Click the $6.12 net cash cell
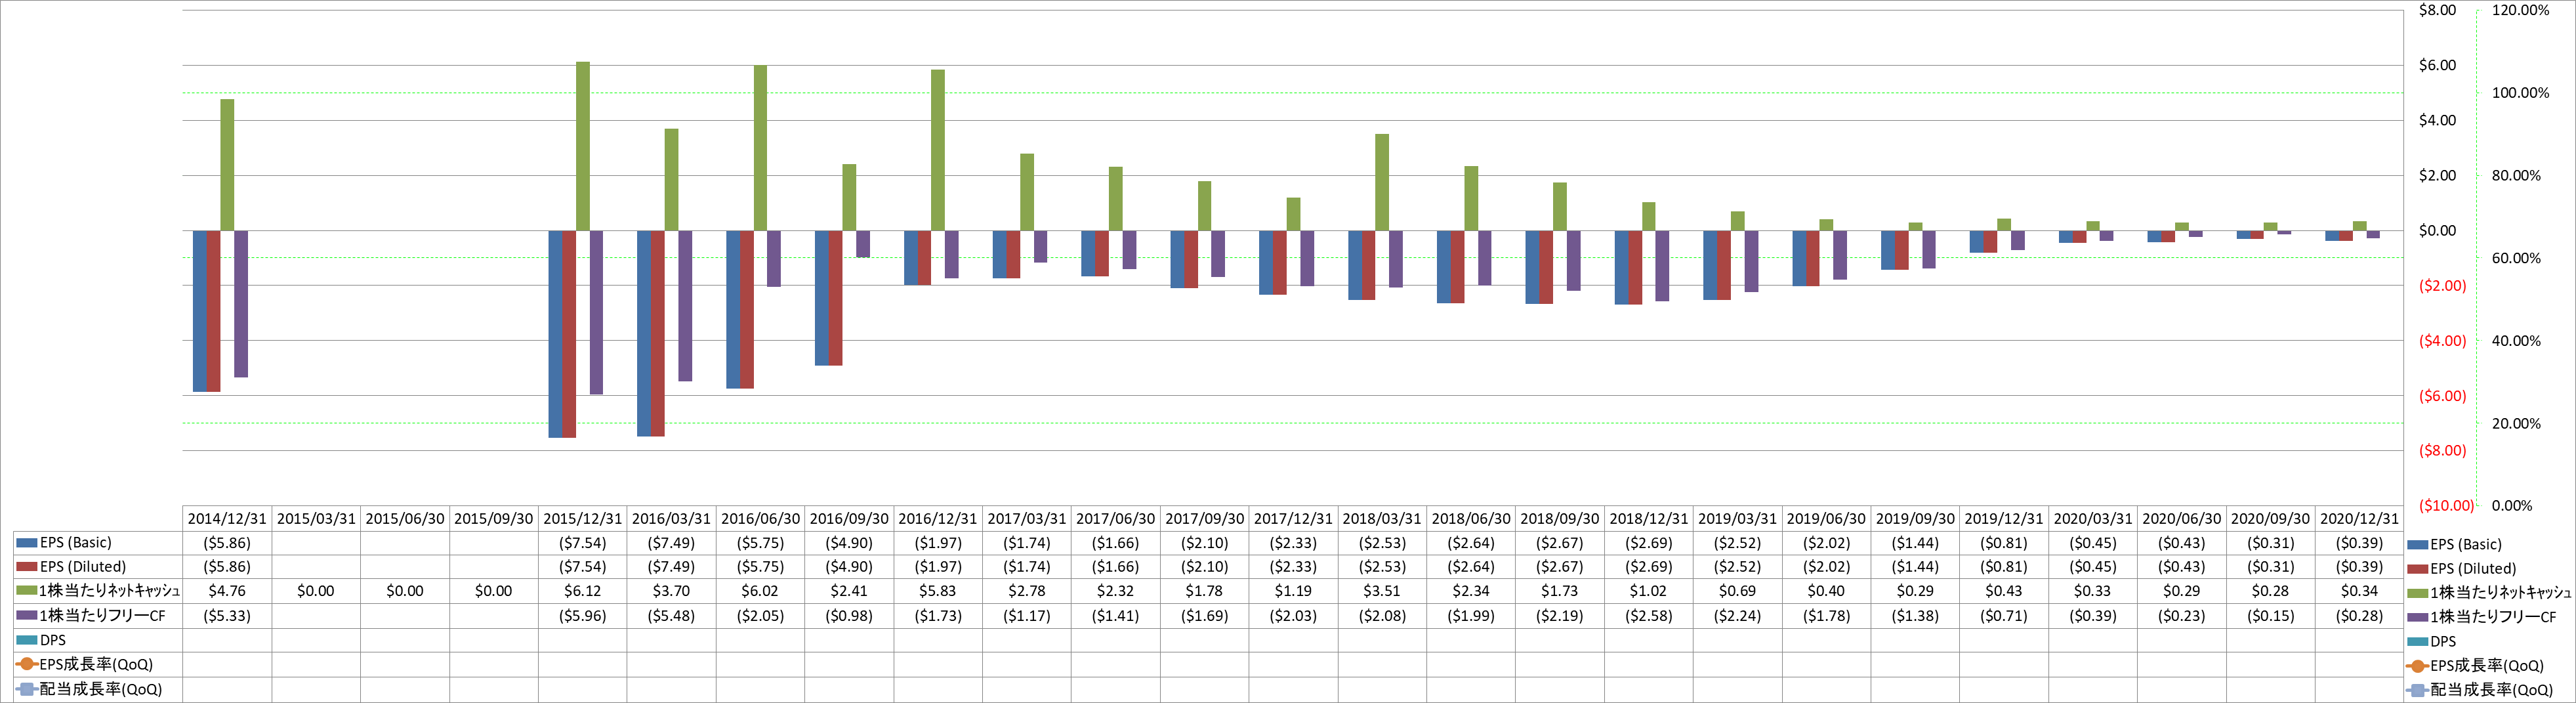This screenshot has height=703, width=2576. 582,591
